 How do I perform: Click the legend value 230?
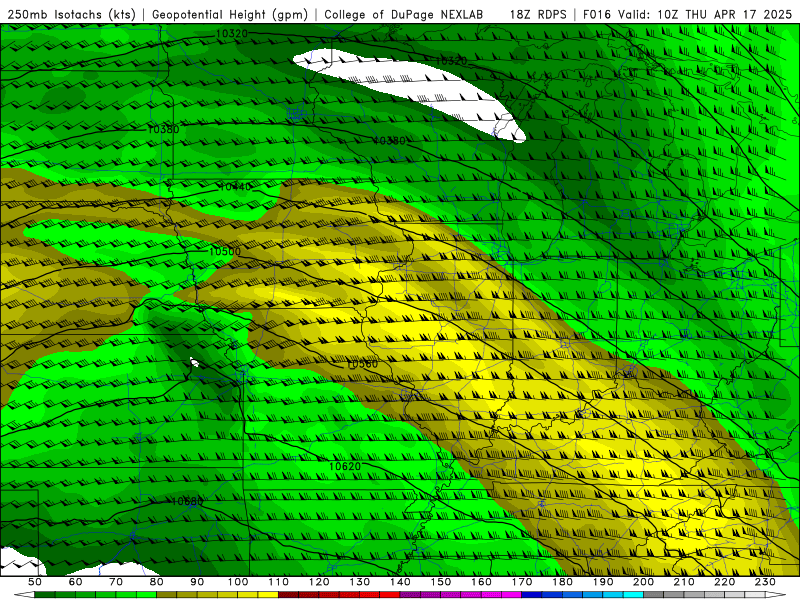(766, 582)
